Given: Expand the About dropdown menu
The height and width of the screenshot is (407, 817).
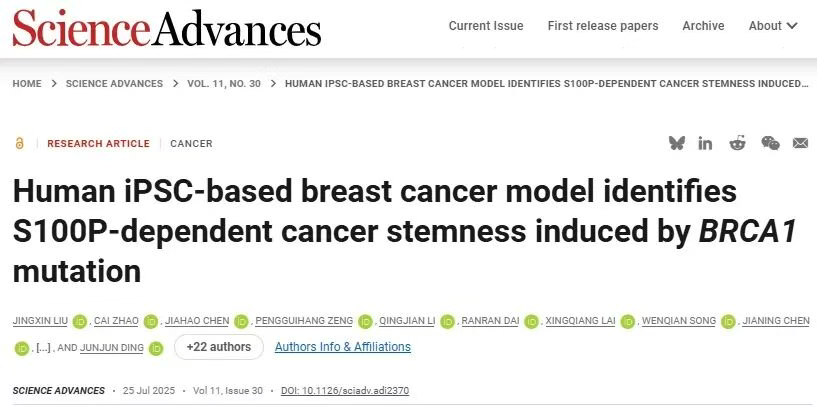Looking at the screenshot, I should pyautogui.click(x=773, y=26).
